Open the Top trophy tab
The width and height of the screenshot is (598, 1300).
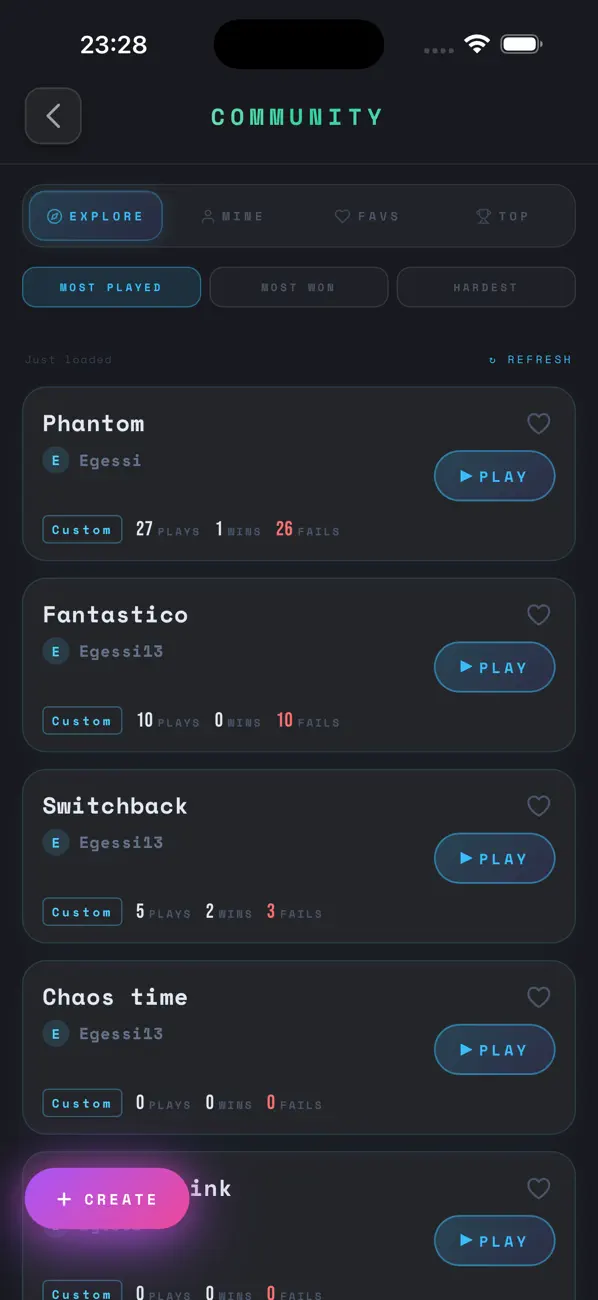501,216
